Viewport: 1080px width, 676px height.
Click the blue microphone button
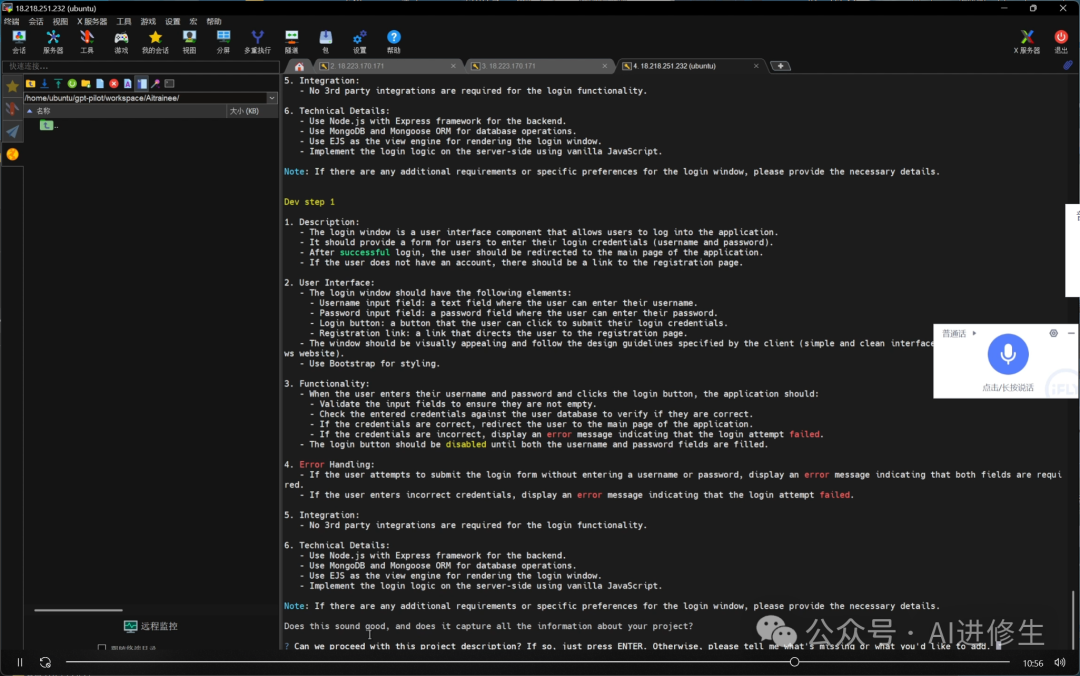(x=1008, y=354)
